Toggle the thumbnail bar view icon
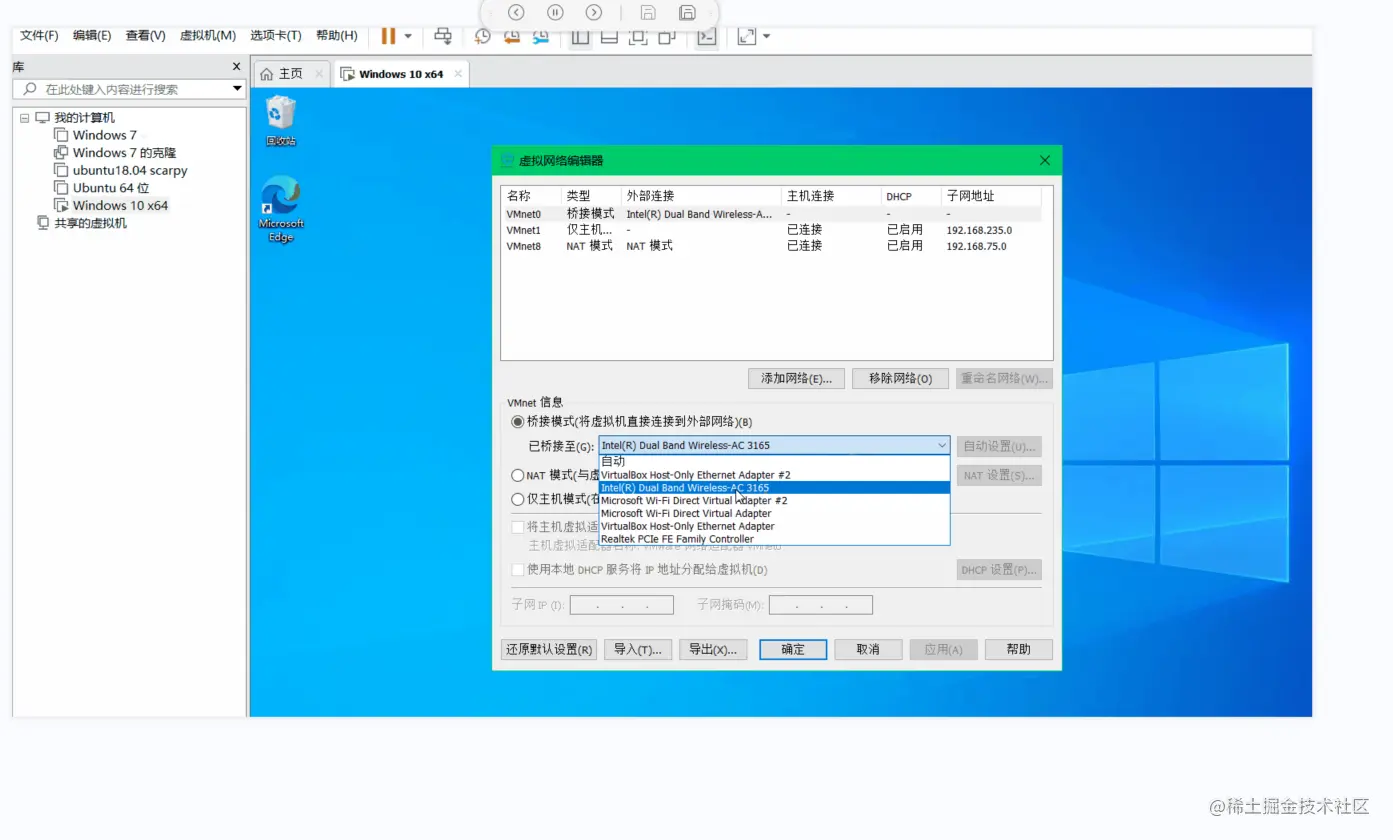1393x840 pixels. (x=609, y=37)
